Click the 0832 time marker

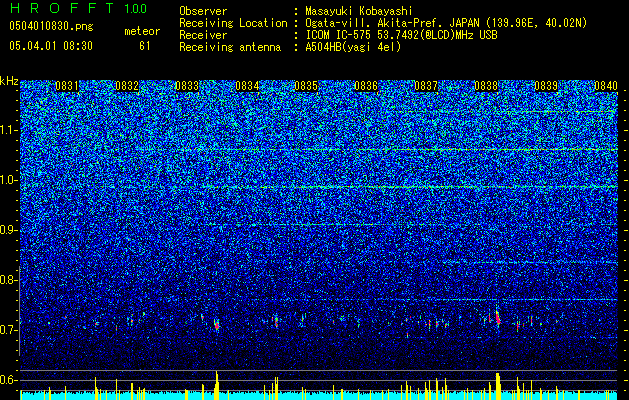tap(127, 86)
